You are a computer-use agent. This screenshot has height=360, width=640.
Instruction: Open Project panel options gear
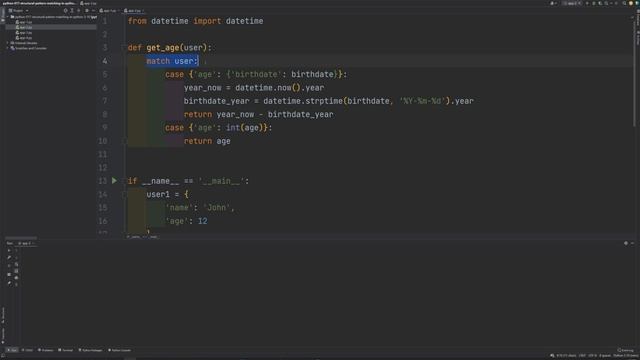tap(87, 11)
